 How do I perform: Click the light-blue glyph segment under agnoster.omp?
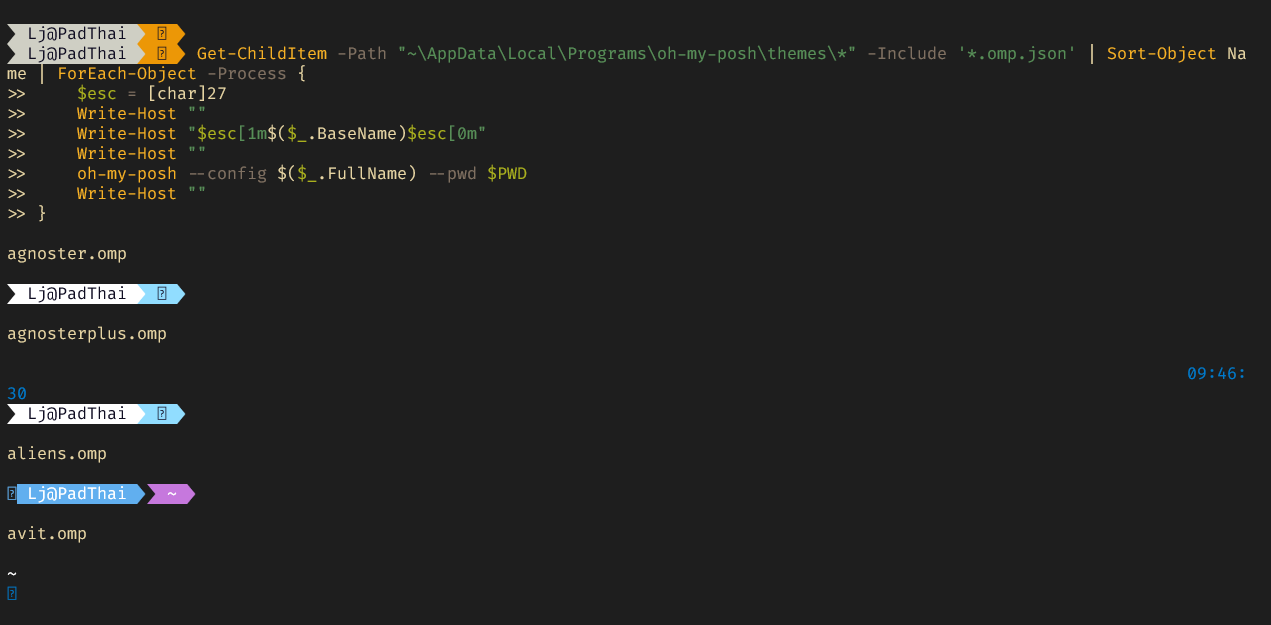pyautogui.click(x=161, y=293)
